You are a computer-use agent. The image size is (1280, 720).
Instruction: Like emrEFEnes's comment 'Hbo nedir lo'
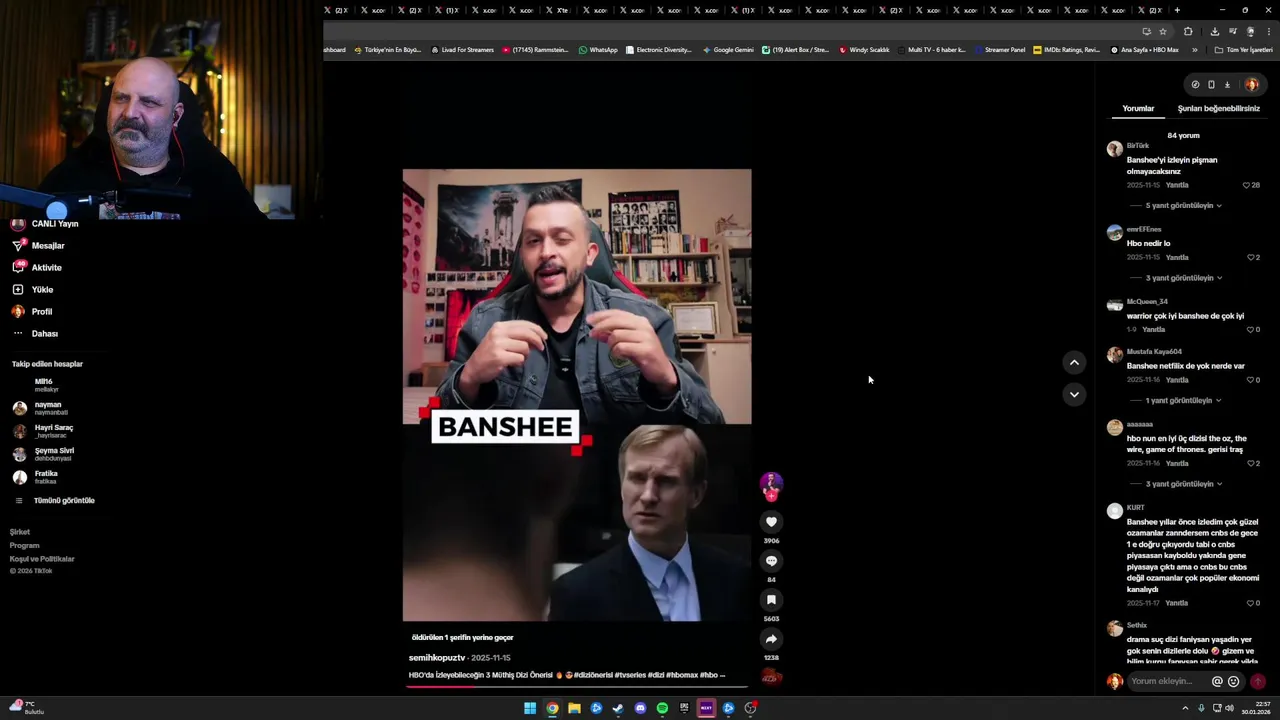tap(1253, 258)
